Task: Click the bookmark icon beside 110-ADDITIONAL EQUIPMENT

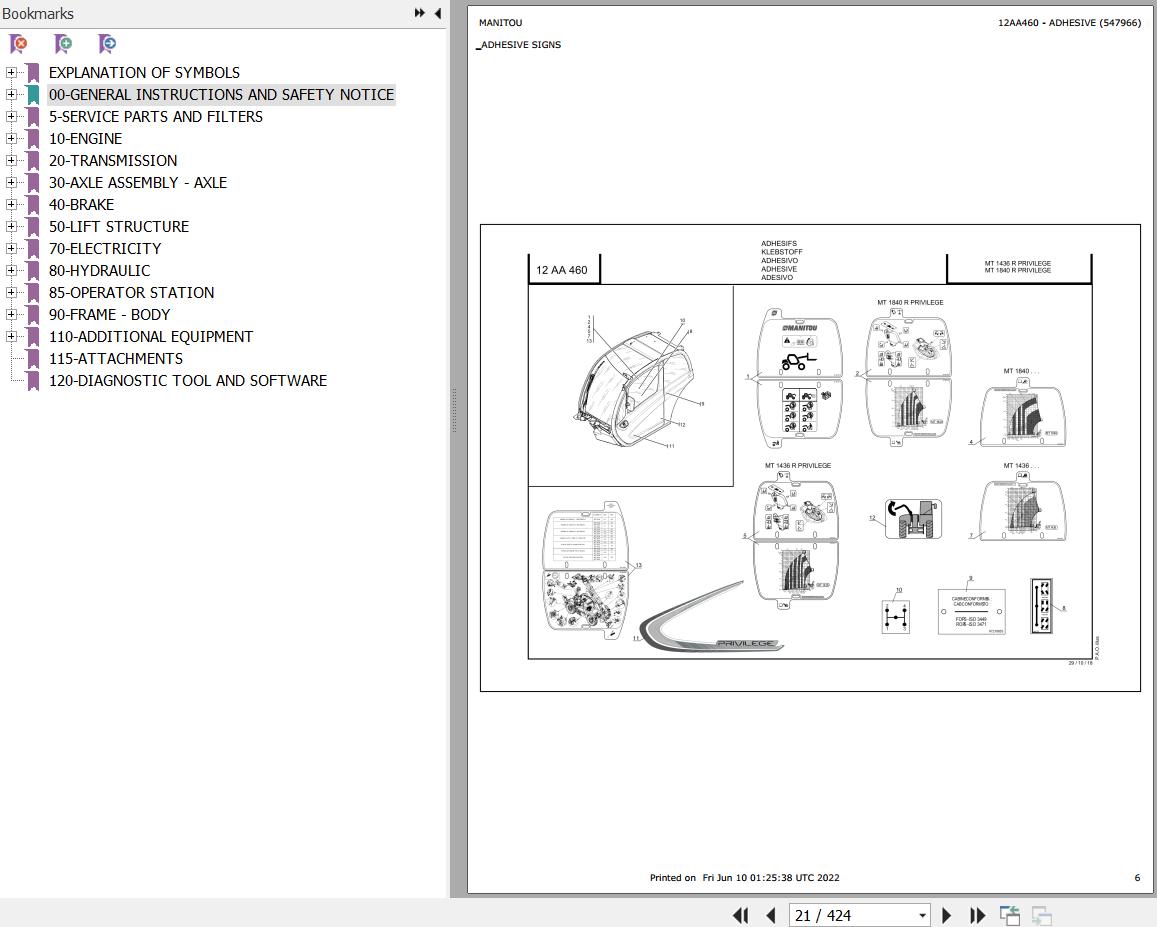Action: click(x=32, y=337)
